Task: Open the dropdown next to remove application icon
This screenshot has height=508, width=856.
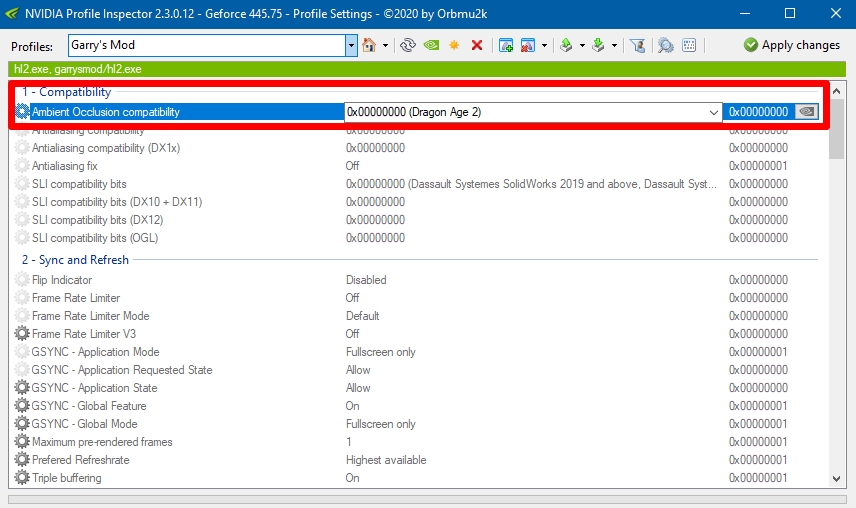Action: (544, 45)
